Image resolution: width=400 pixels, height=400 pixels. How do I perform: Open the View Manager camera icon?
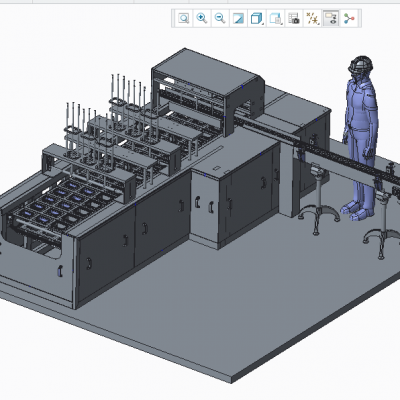[x=294, y=18]
